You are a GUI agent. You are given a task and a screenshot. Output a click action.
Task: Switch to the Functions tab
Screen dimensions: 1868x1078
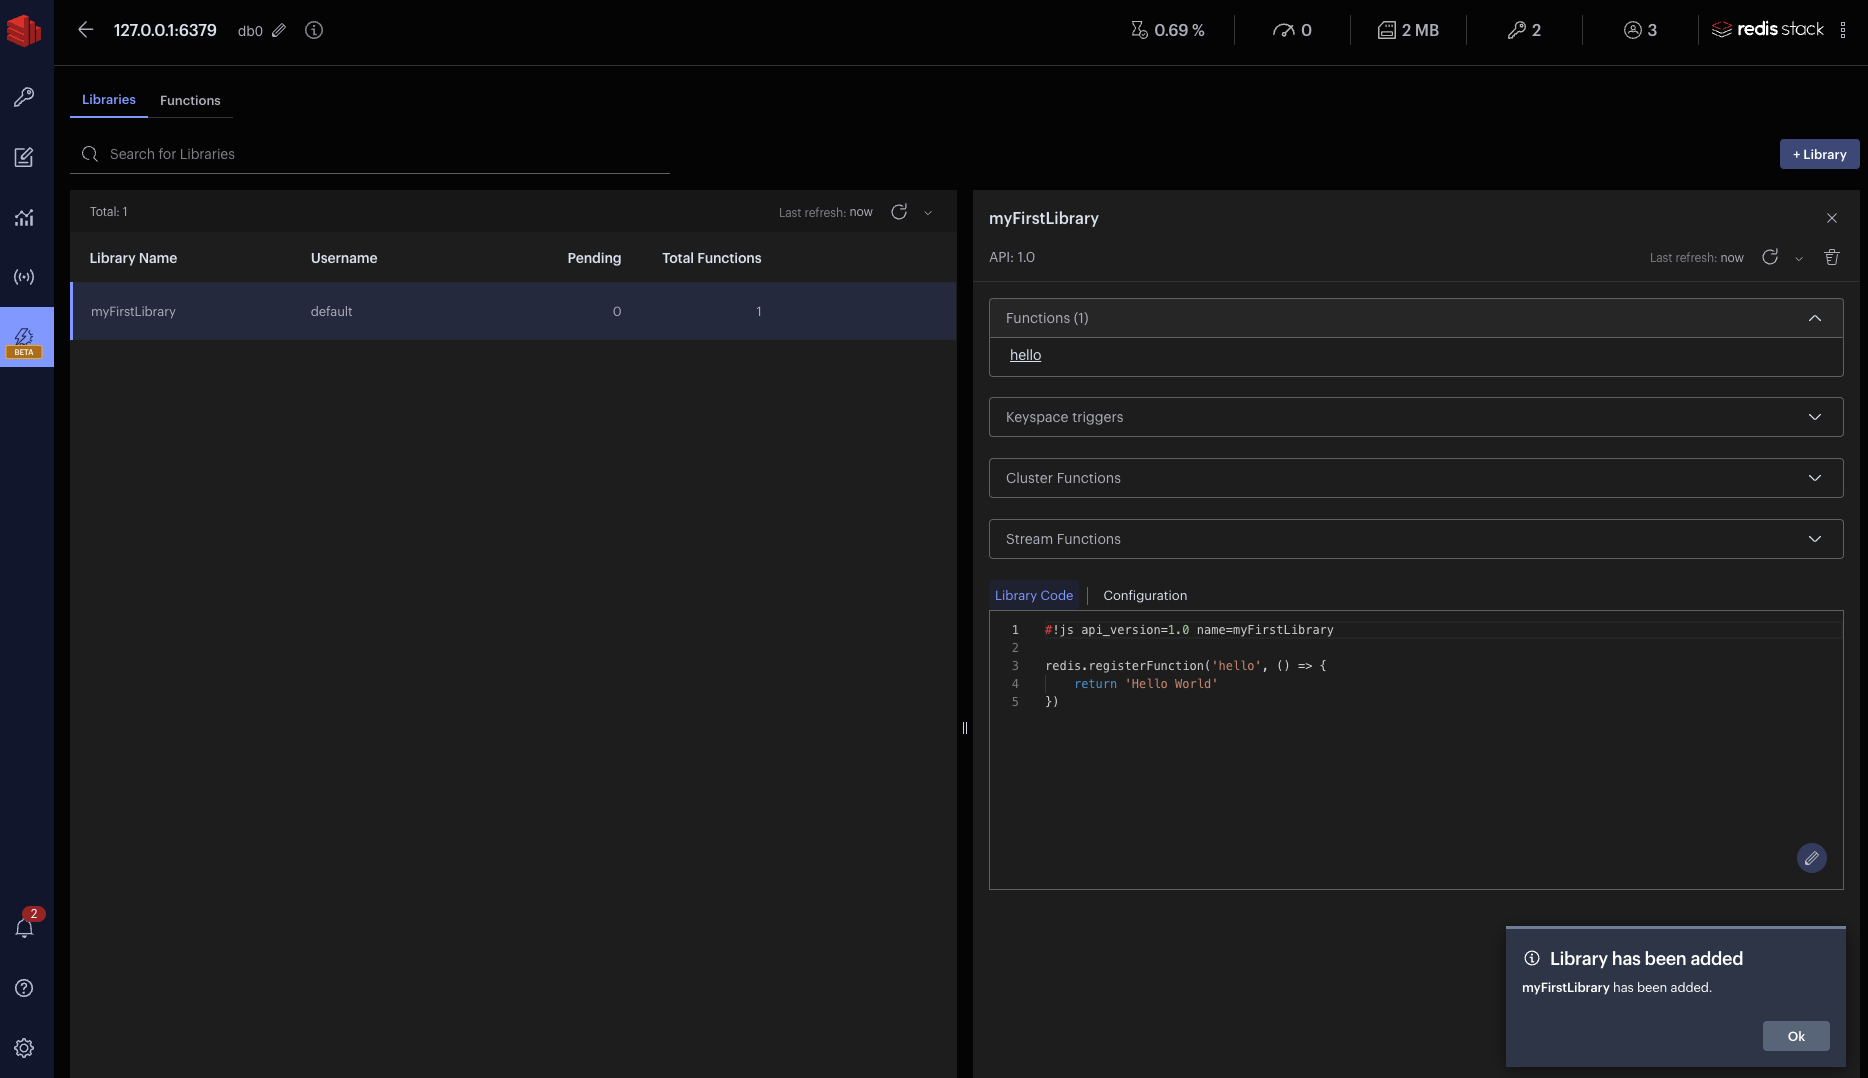(190, 100)
